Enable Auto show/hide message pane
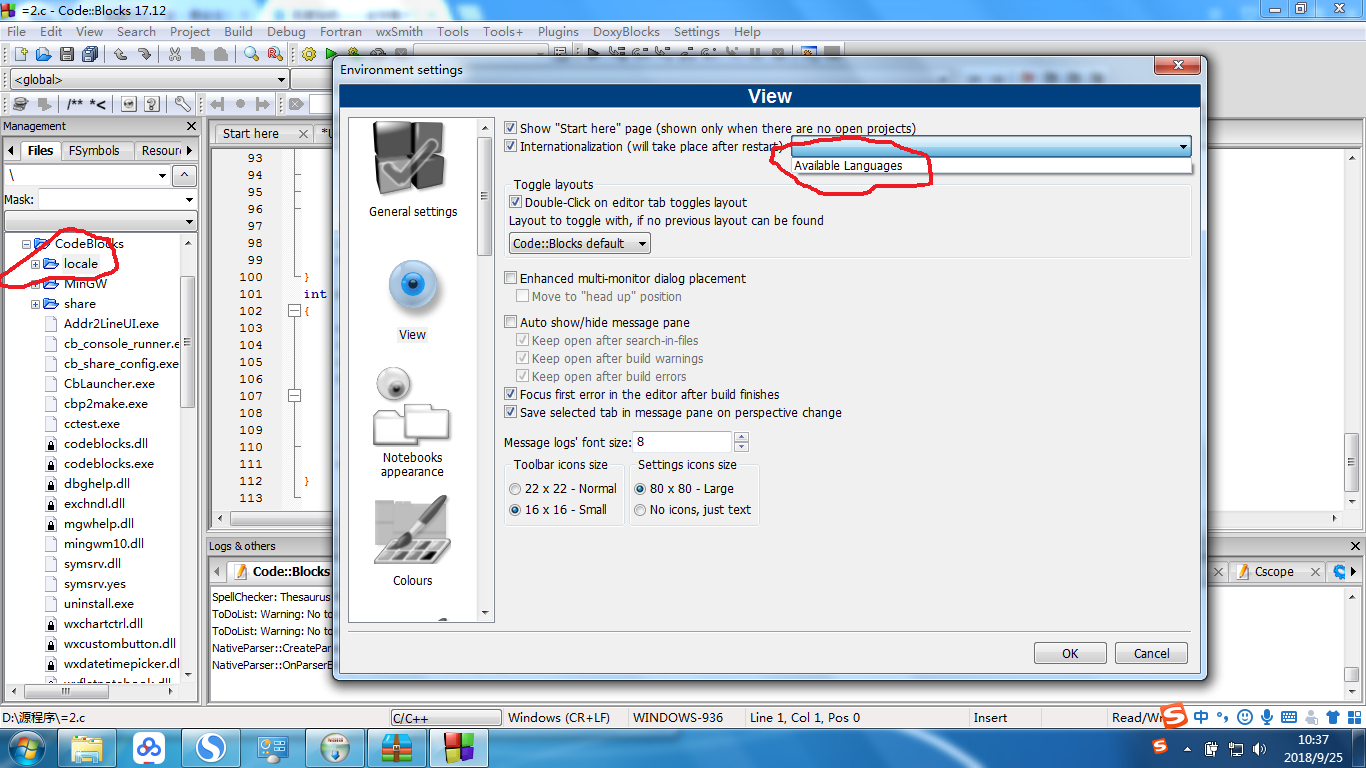Image resolution: width=1366 pixels, height=768 pixels. 511,322
